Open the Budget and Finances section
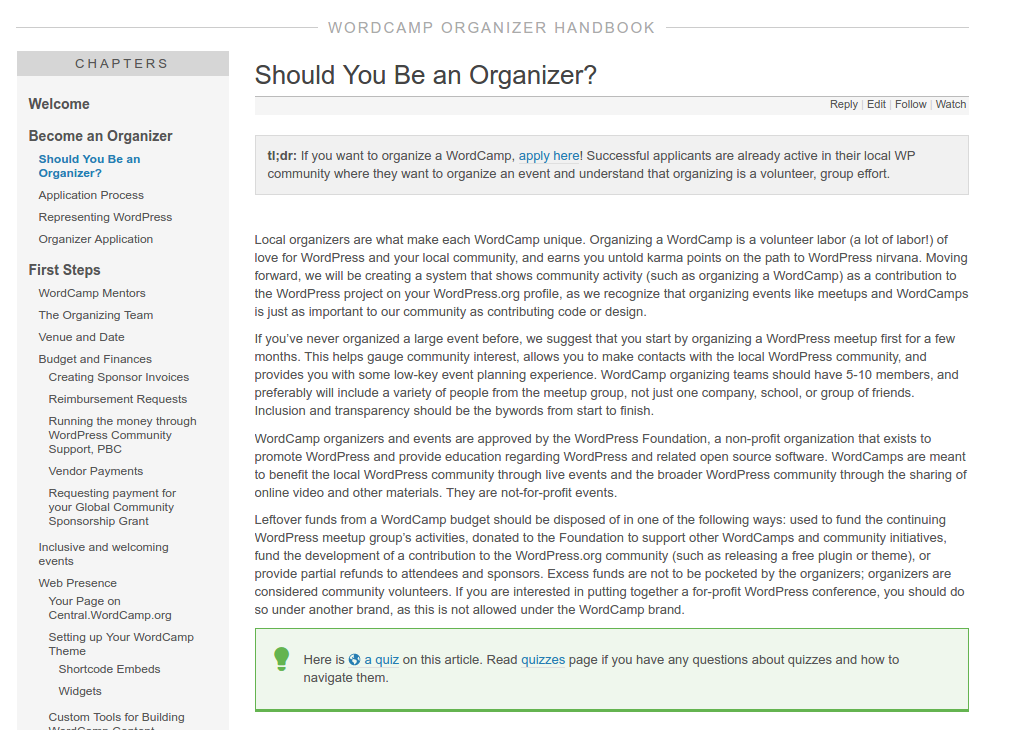This screenshot has height=730, width=1024. tap(95, 359)
